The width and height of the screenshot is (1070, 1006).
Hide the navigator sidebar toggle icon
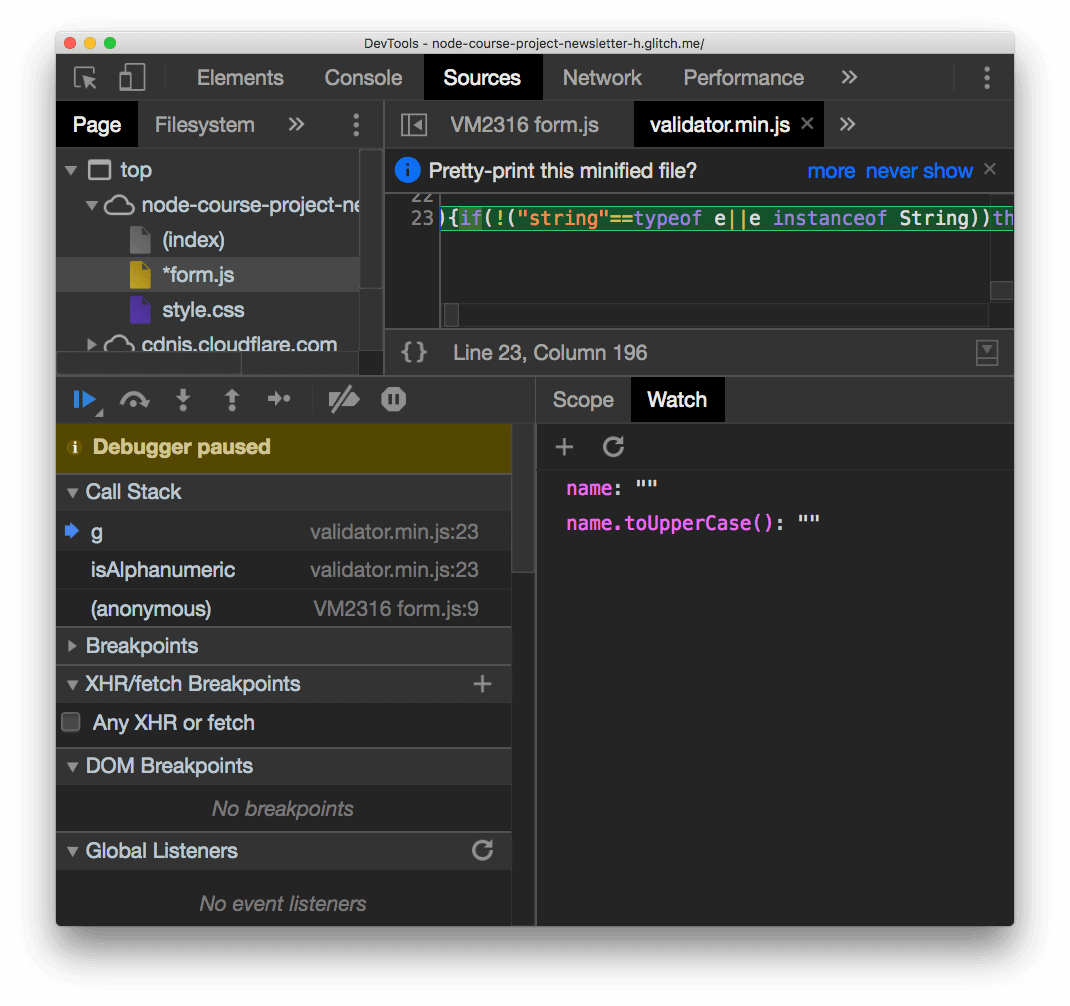414,125
